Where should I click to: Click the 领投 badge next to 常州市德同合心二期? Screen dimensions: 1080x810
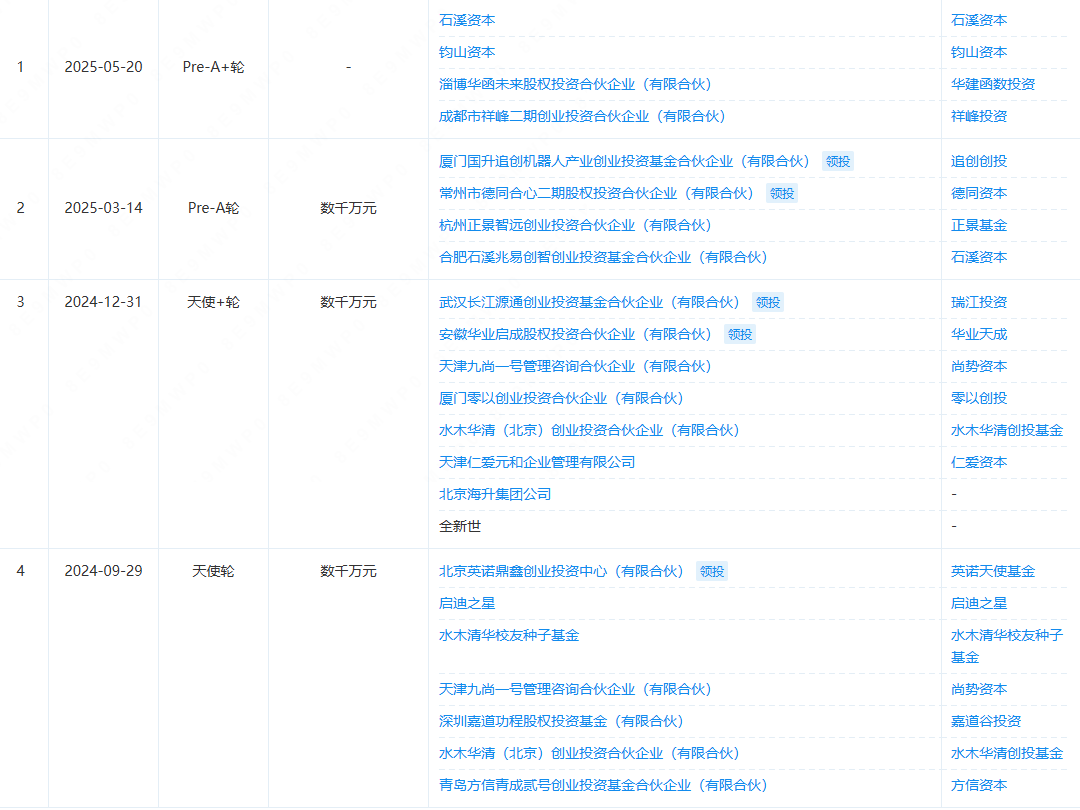[x=781, y=193]
